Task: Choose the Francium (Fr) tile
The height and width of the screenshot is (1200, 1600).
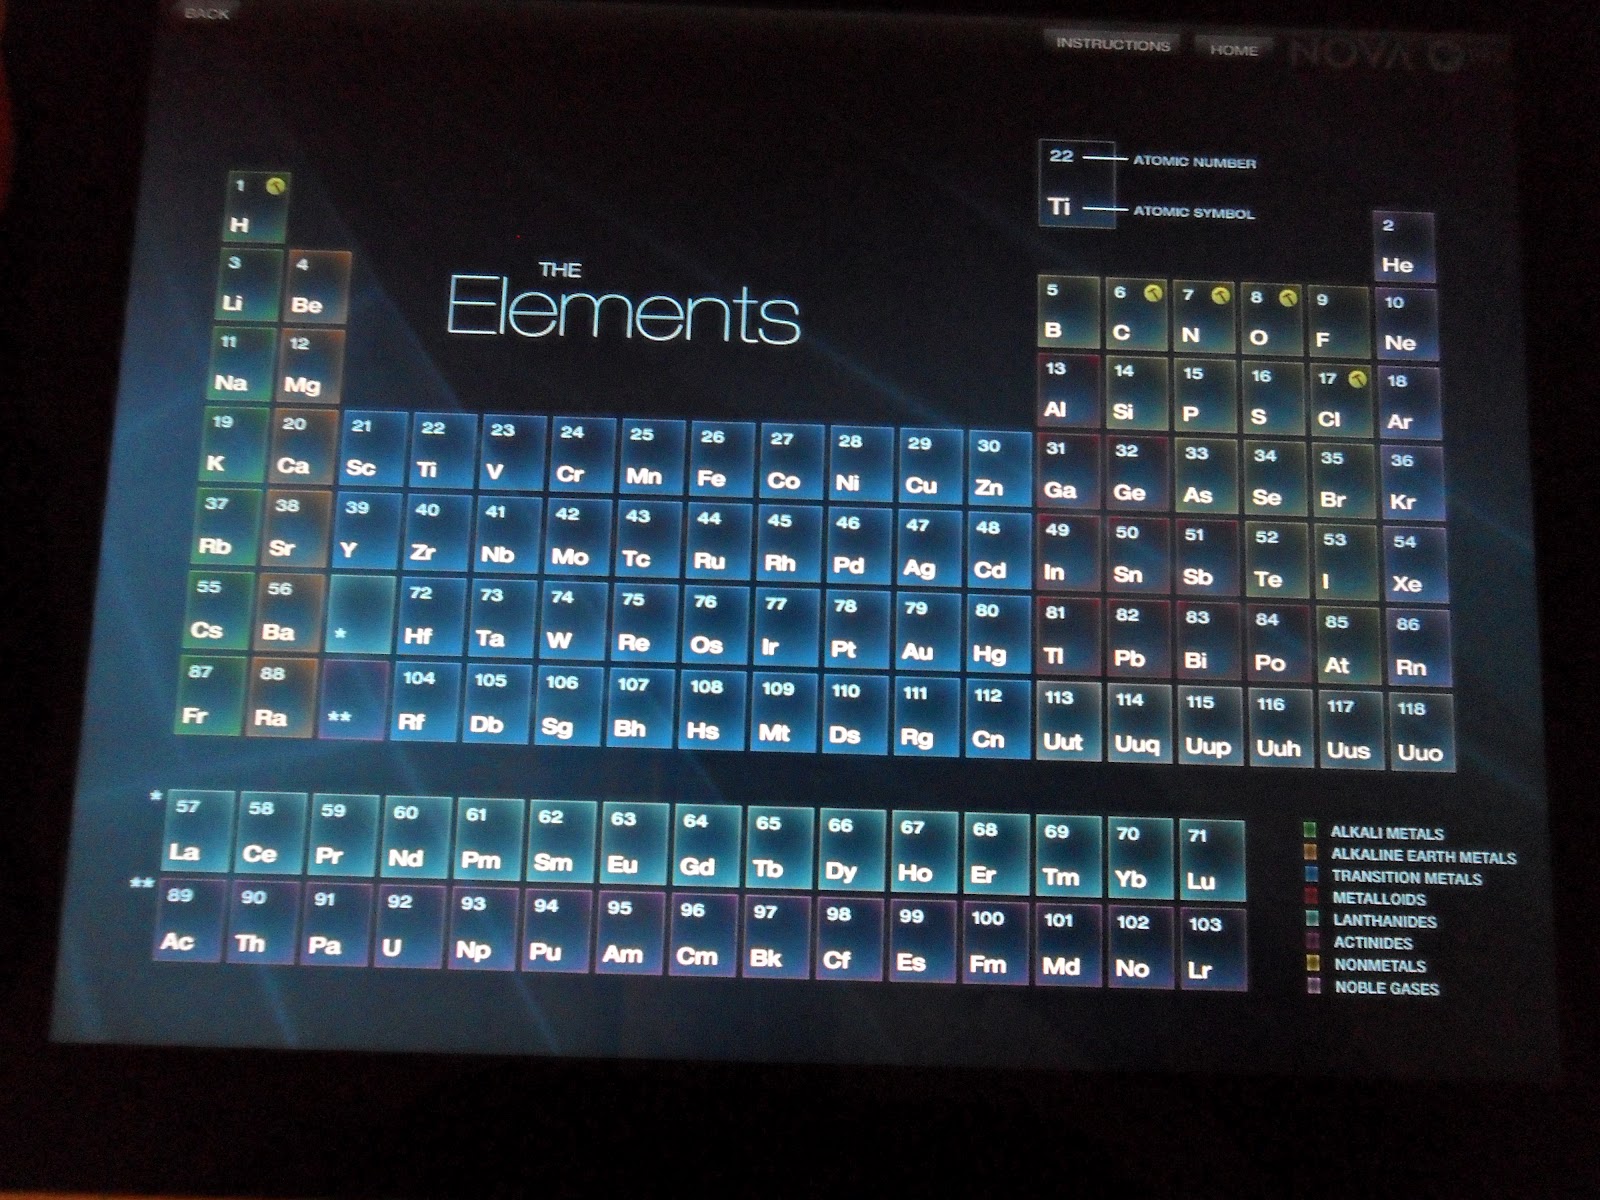Action: (x=210, y=696)
